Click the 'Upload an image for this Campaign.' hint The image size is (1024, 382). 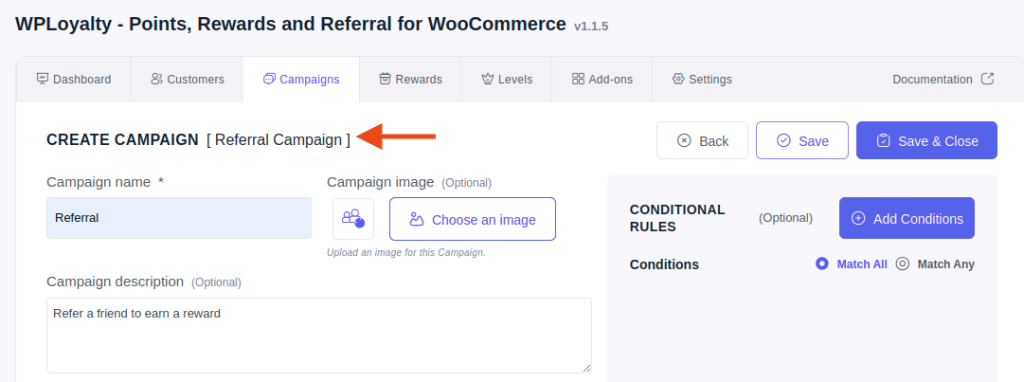click(x=406, y=252)
